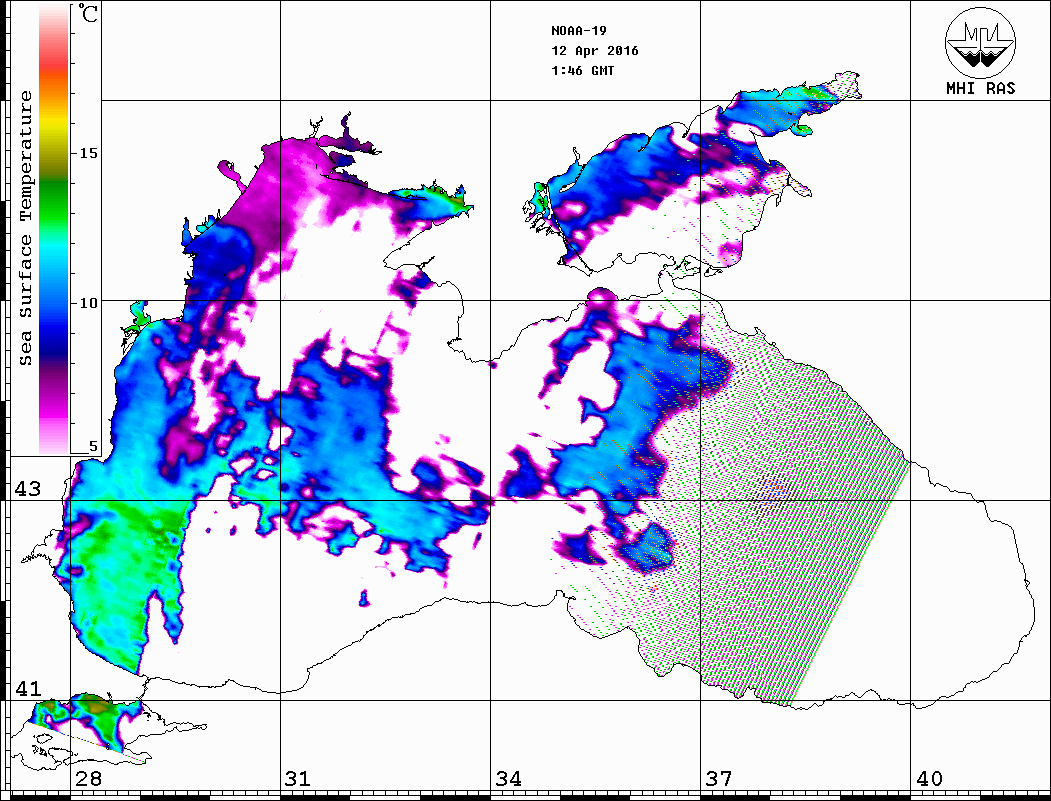Click the latitude label 41

click(x=27, y=688)
